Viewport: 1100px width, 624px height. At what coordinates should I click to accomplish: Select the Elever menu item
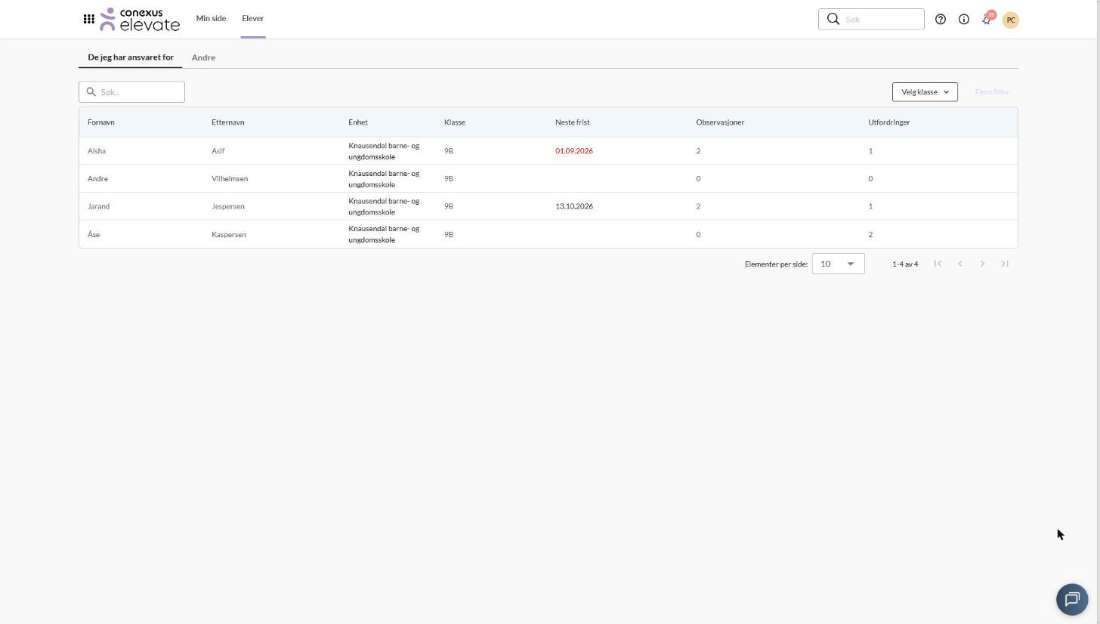(x=253, y=18)
